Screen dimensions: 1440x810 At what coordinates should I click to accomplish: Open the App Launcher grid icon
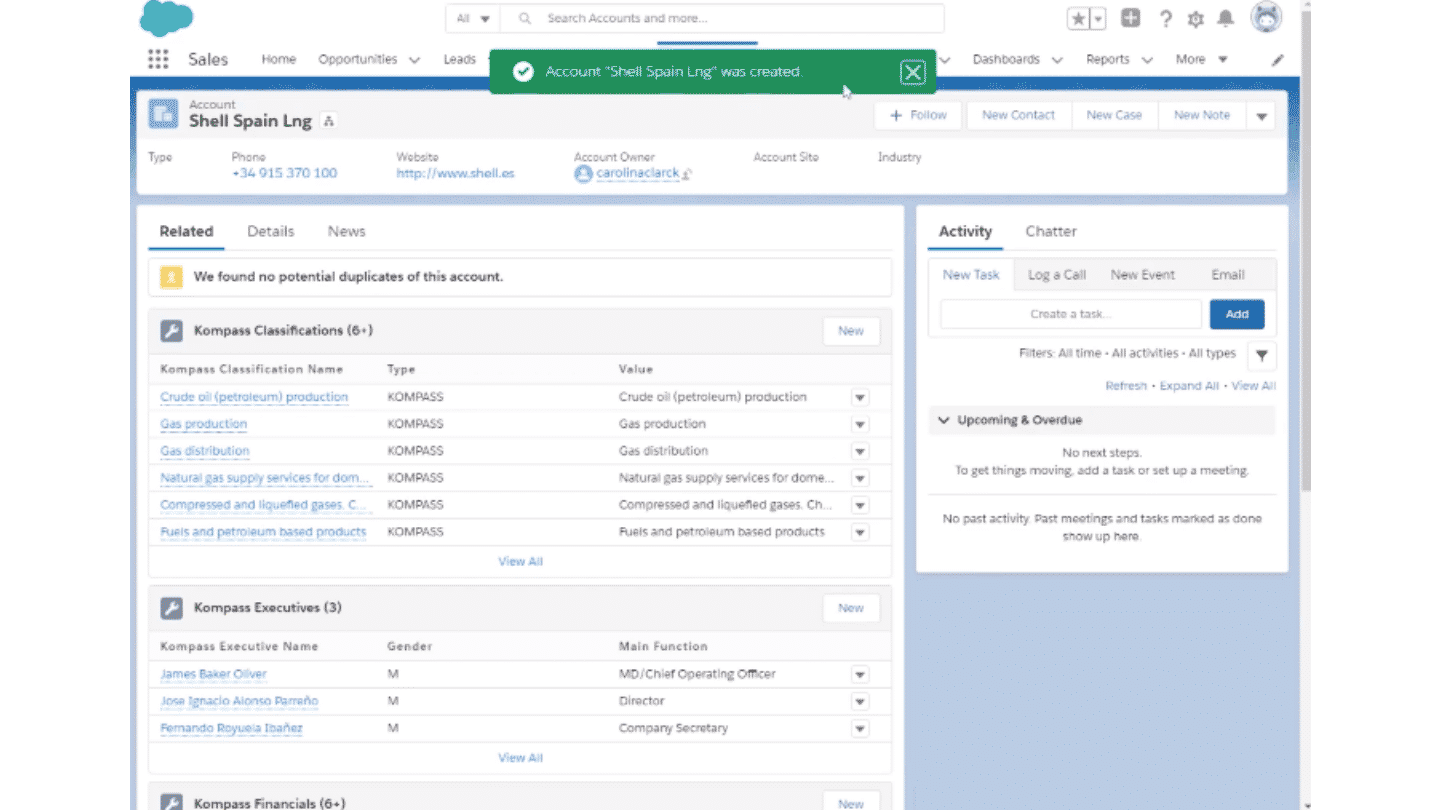pos(158,59)
